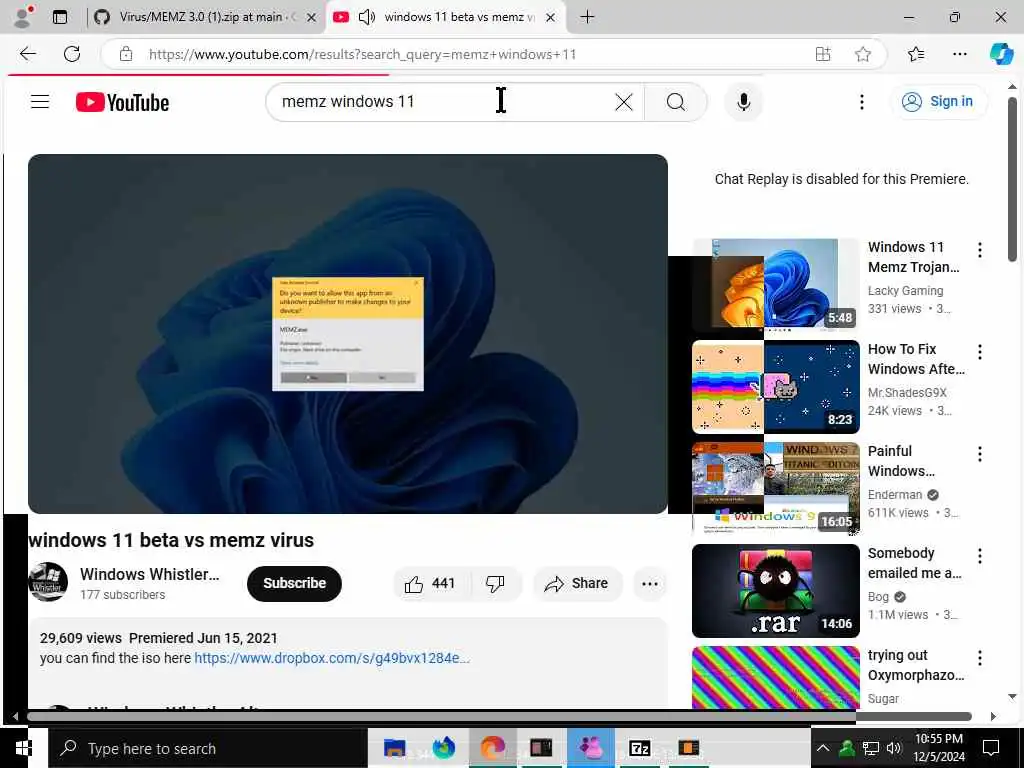Go back with the browser back arrow
This screenshot has height=768, width=1024.
tap(27, 54)
